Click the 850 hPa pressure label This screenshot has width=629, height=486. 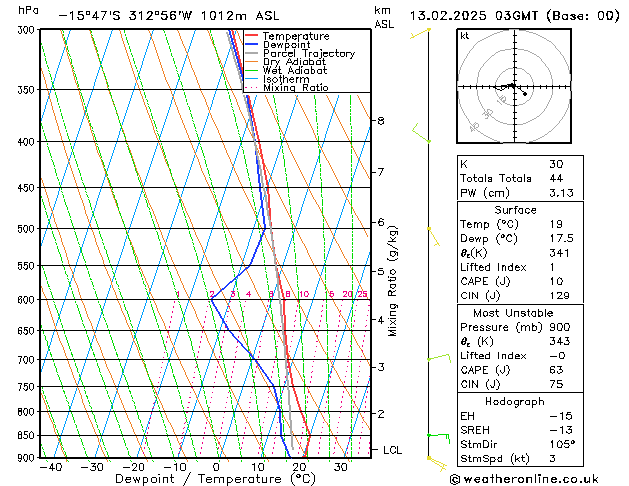point(28,436)
